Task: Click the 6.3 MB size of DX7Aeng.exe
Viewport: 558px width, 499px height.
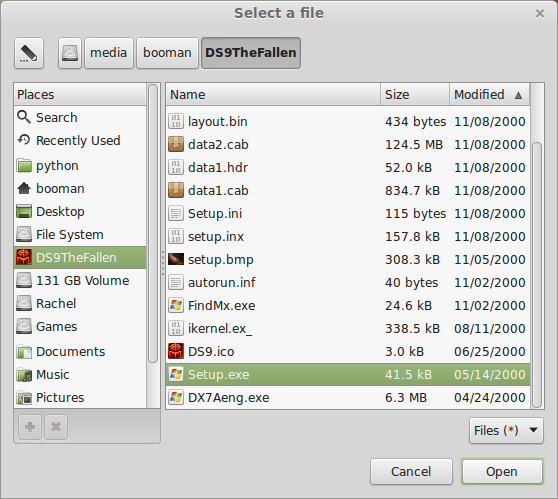Action: (x=406, y=398)
